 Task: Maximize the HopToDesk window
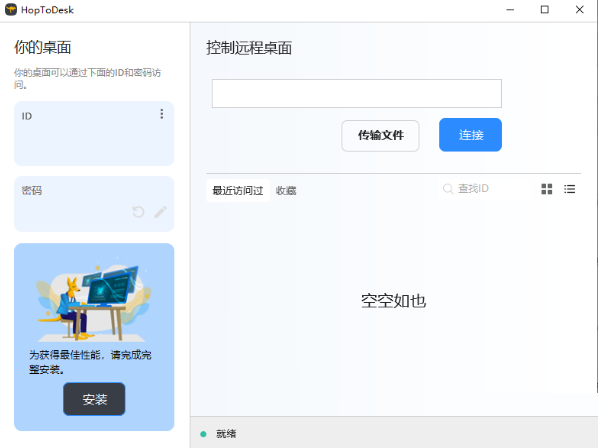[545, 10]
